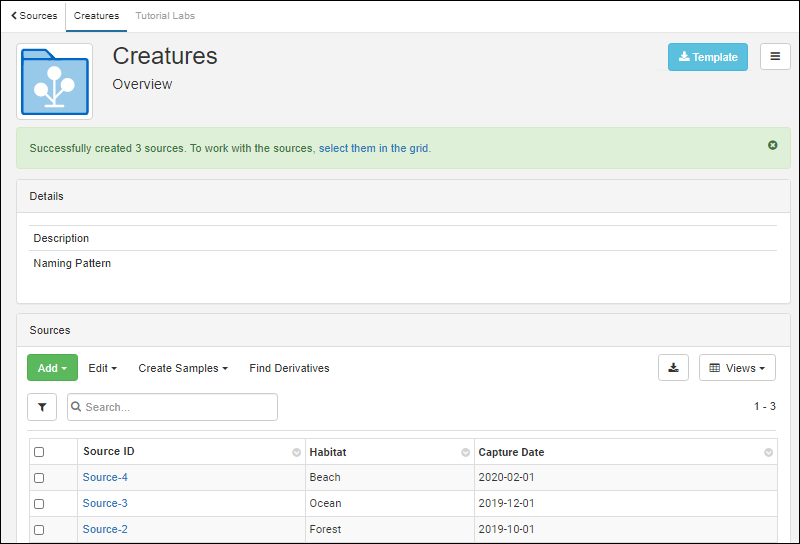Screen dimensions: 800x544
Task: Dismiss the success notification banner
Action: tap(772, 145)
